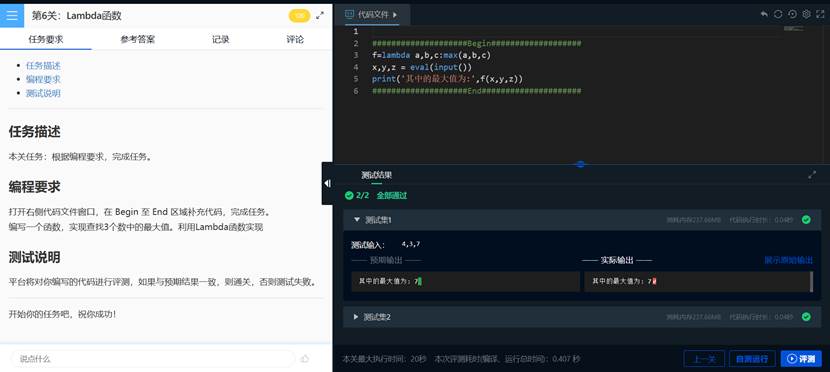
Task: Jump to 编程要求 link
Action: [43, 79]
